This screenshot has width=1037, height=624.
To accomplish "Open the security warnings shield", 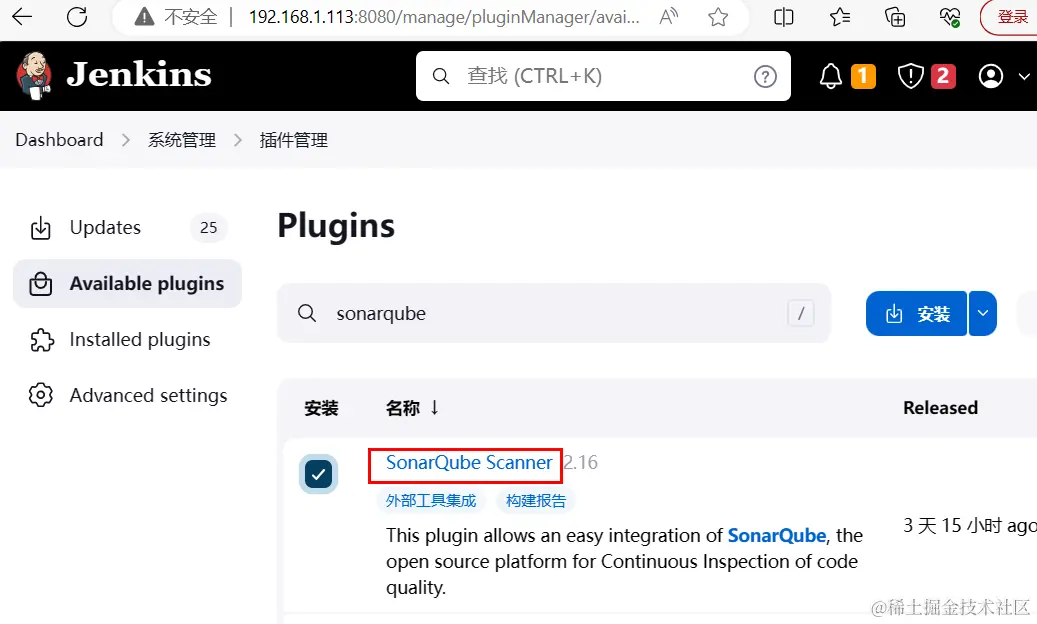I will pos(910,76).
